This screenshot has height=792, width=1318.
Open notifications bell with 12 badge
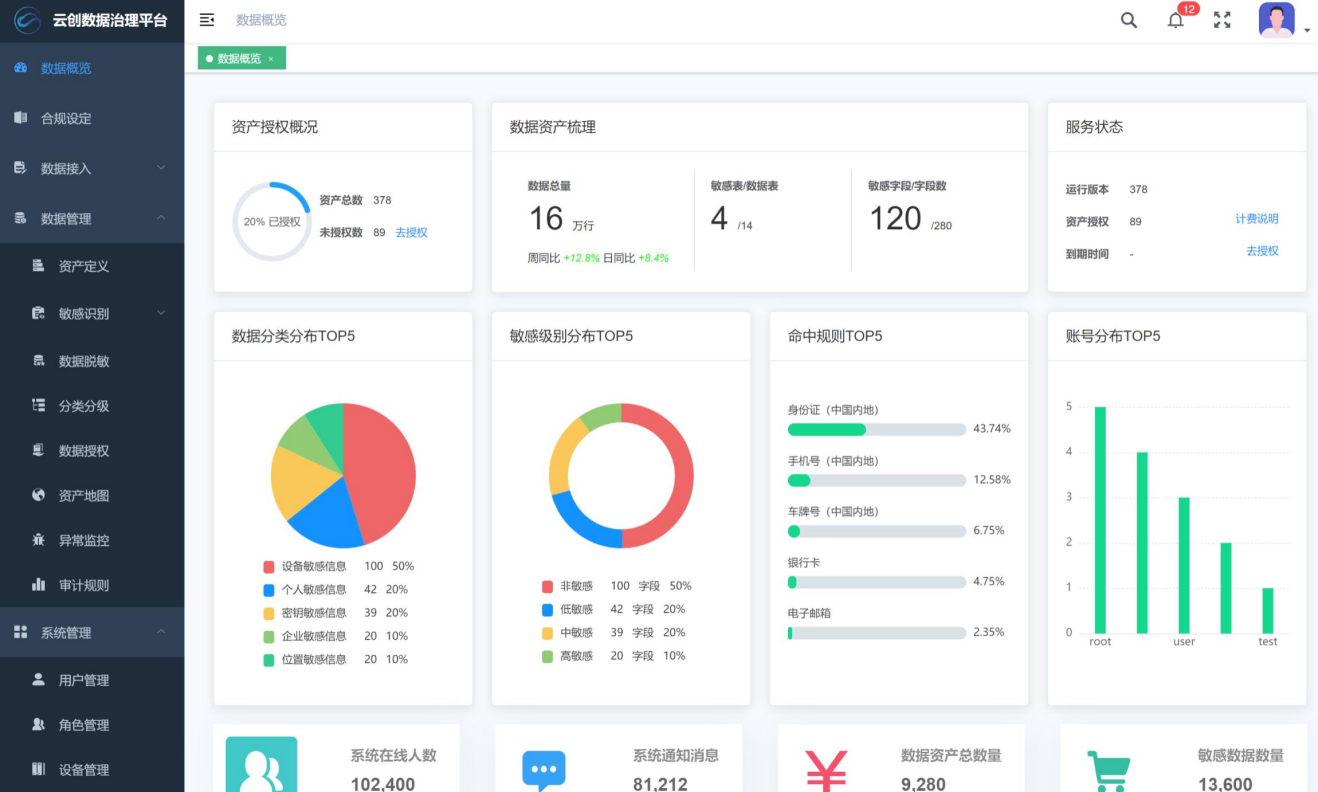(1176, 20)
